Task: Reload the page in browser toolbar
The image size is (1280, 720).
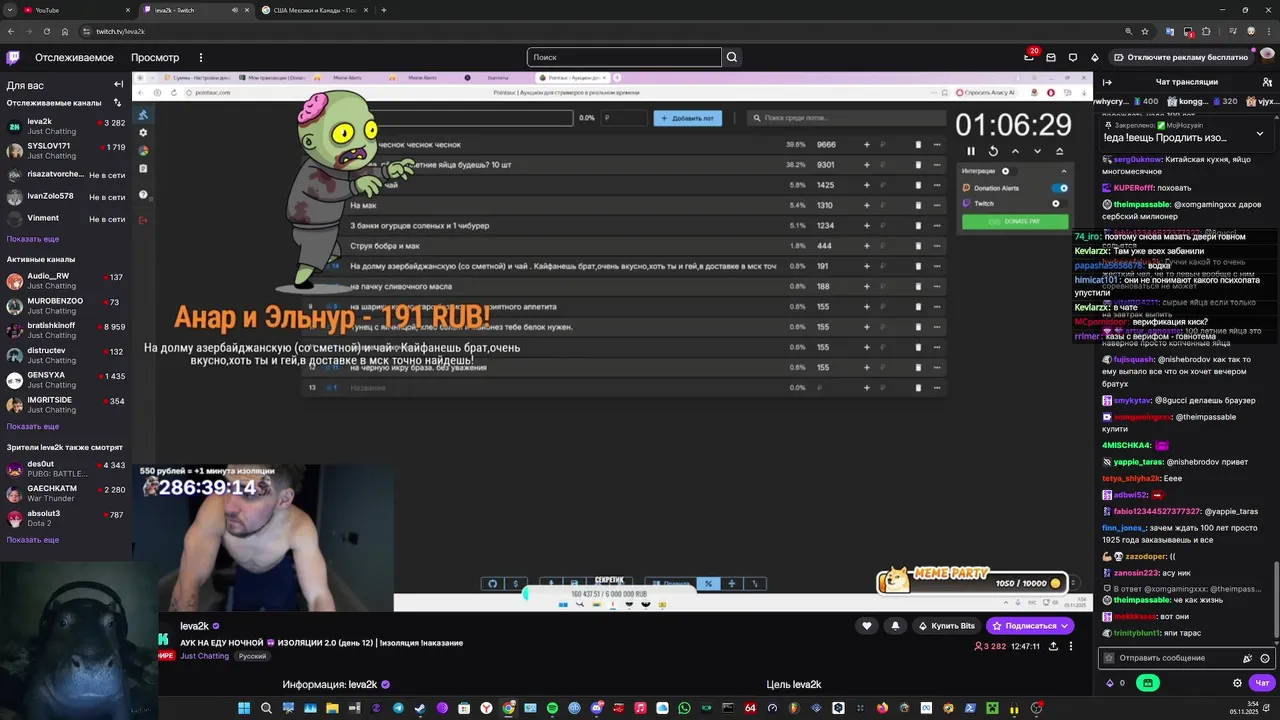Action: click(x=48, y=31)
